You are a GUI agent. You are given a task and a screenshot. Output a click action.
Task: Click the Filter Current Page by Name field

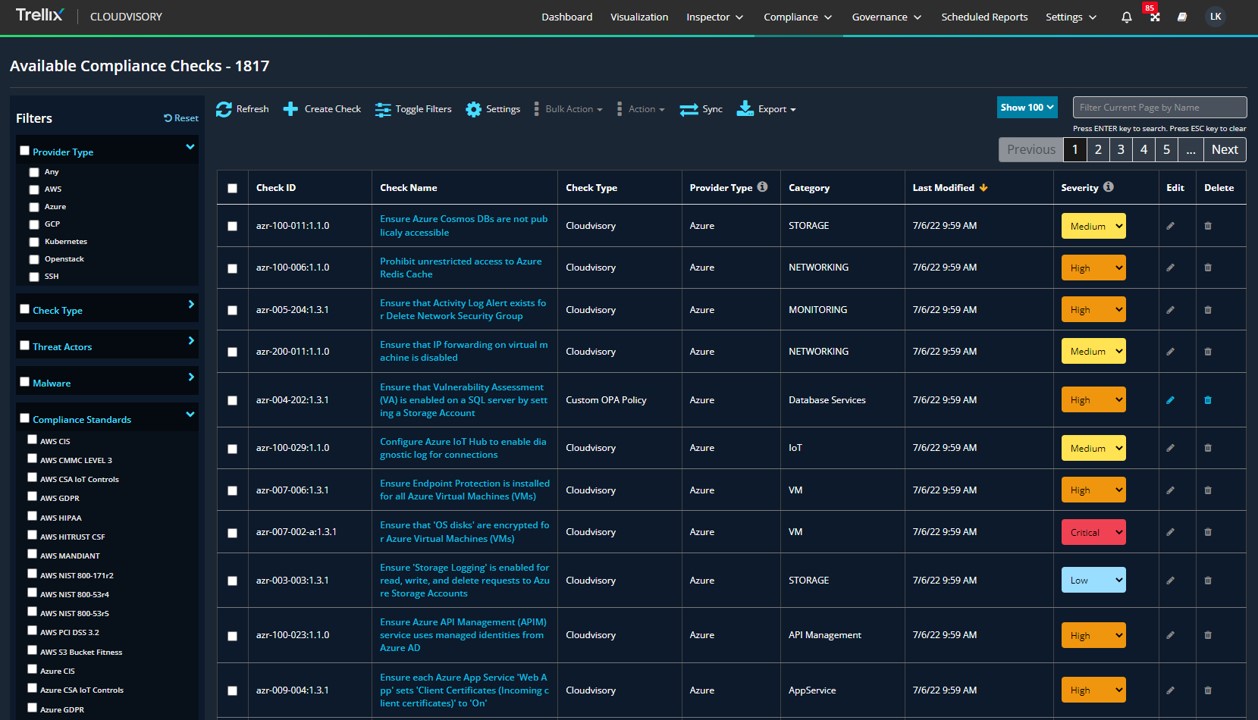1159,107
